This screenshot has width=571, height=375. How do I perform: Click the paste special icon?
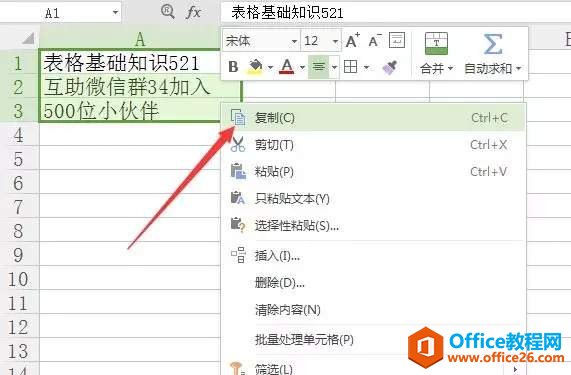tap(238, 225)
